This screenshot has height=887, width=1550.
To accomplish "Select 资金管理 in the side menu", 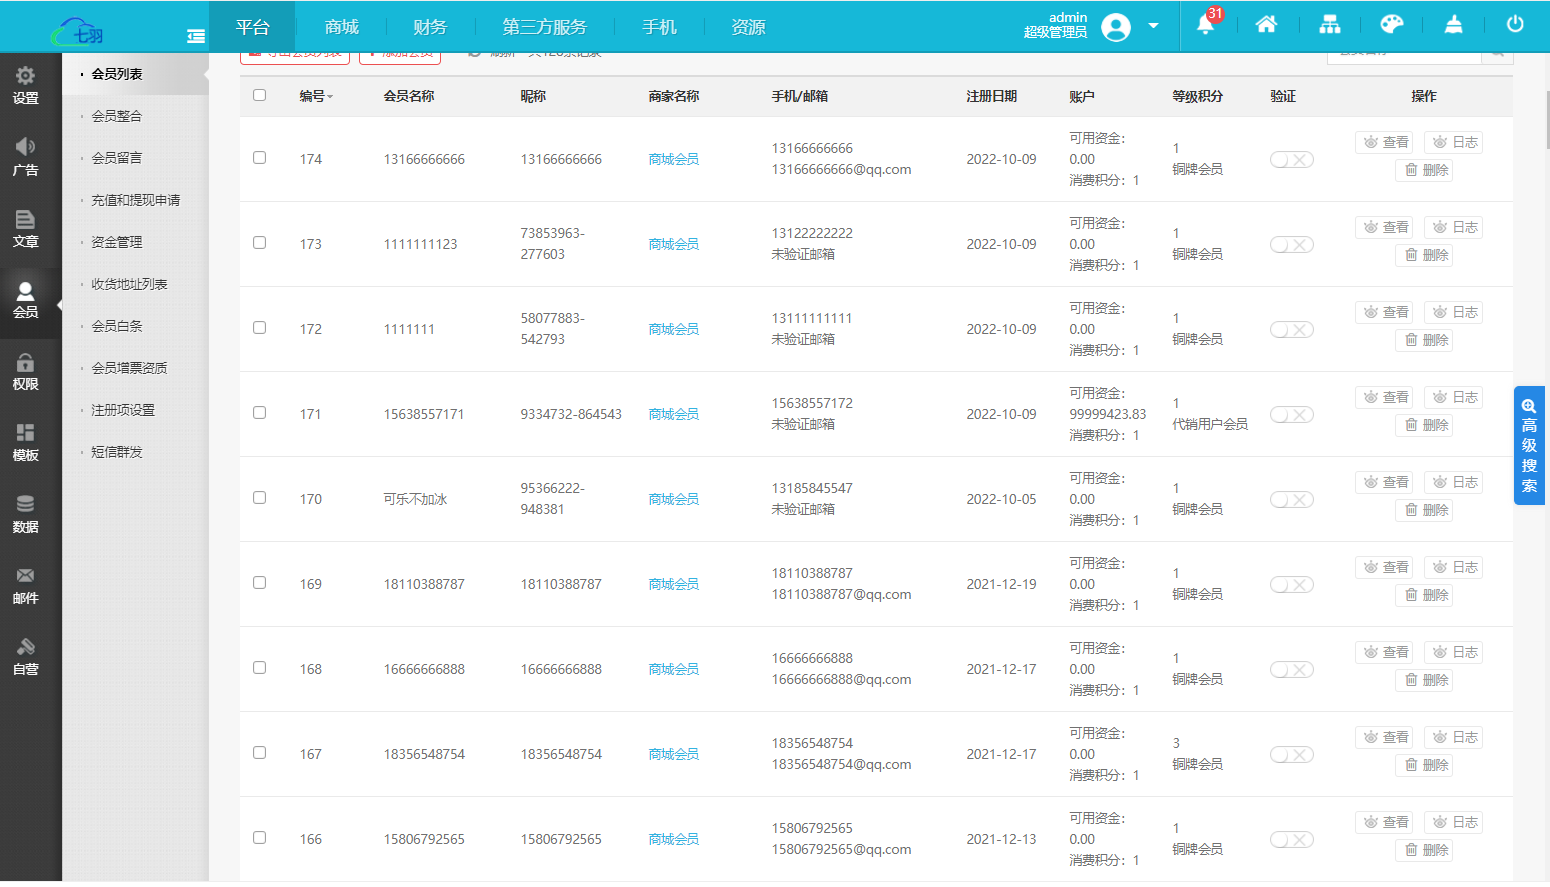I will coord(117,242).
